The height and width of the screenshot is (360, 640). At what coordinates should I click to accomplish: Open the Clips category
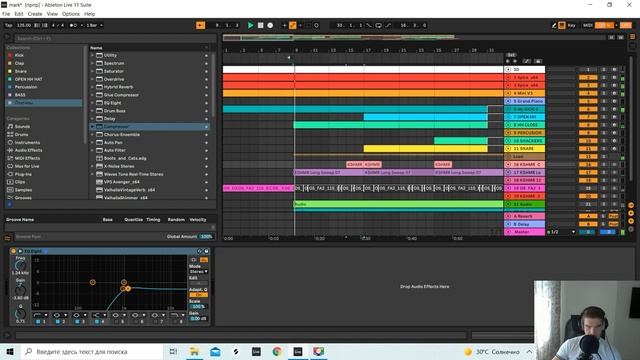[20, 182]
